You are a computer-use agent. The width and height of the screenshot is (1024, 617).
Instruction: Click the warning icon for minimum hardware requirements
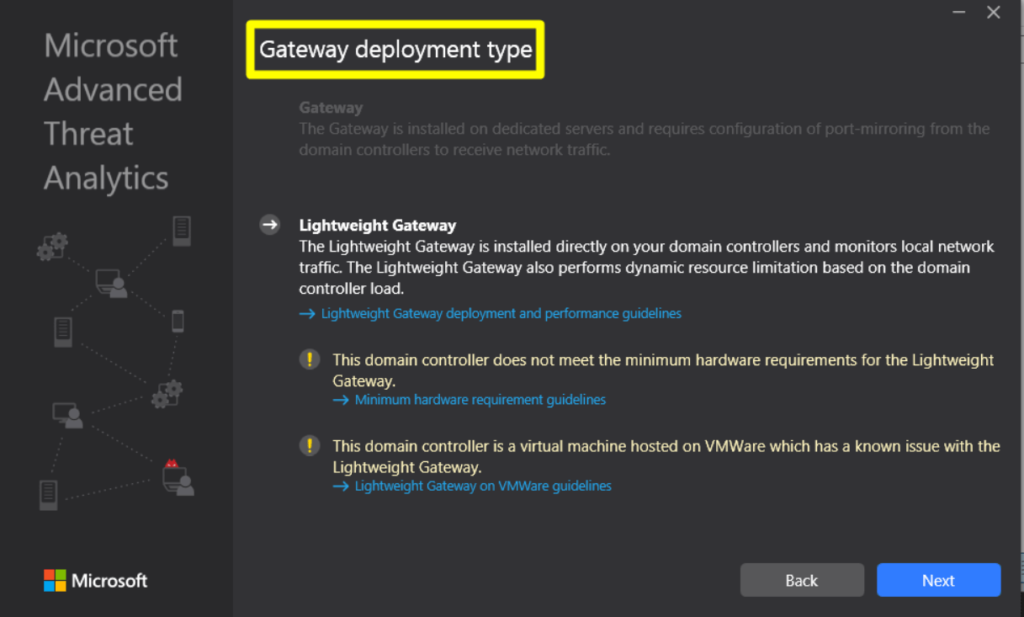[310, 360]
